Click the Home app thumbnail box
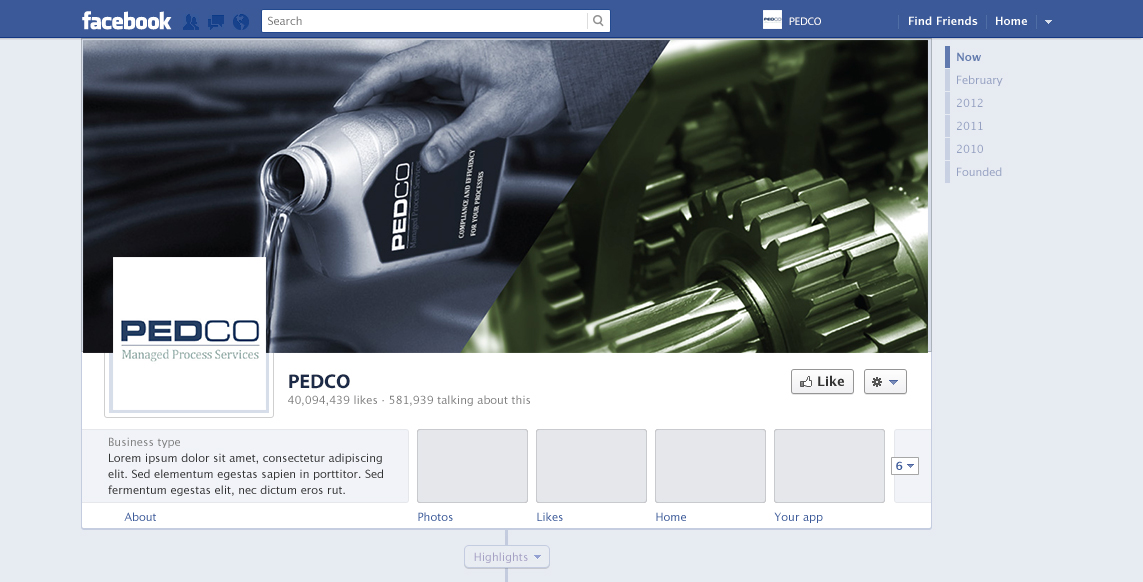 [x=710, y=466]
